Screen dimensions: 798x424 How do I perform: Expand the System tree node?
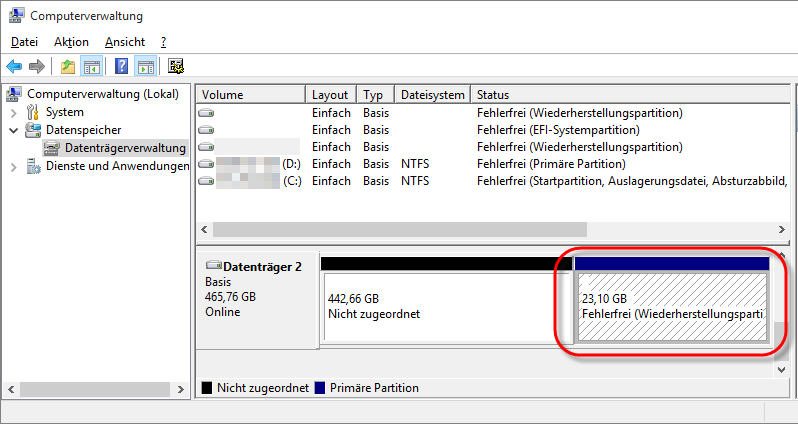(x=14, y=112)
